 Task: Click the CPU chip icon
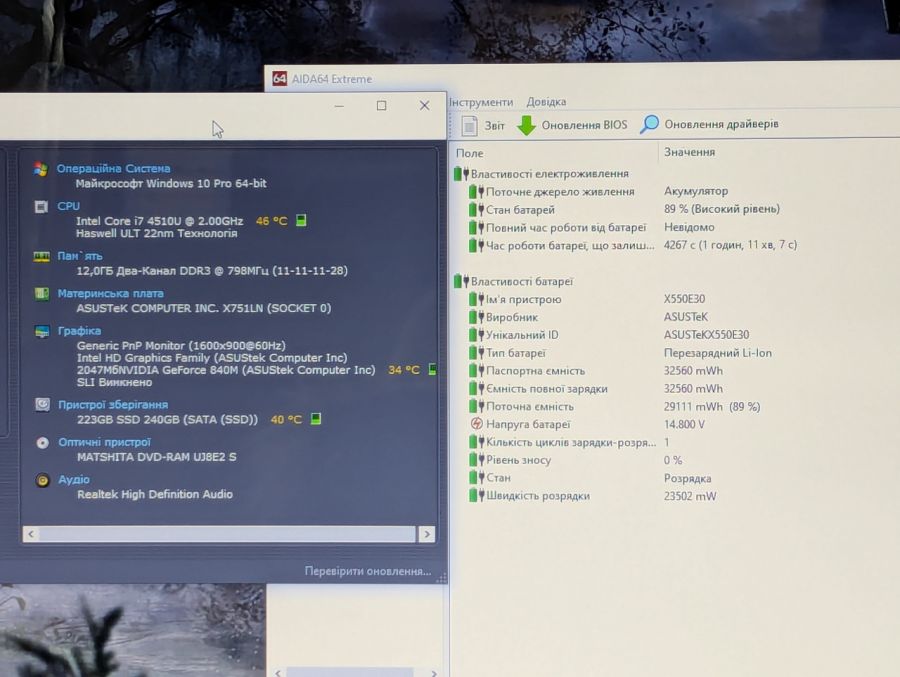[41, 206]
